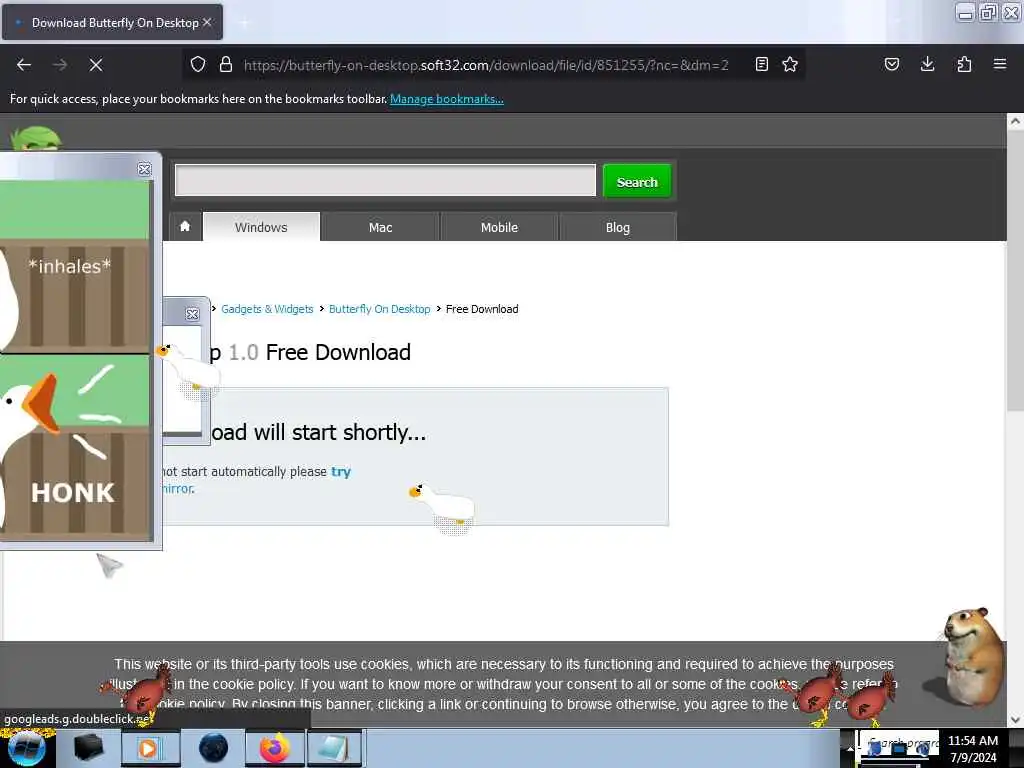1024x768 pixels.
Task: Click the page vertical scrollbar thumb
Action: point(1014,271)
